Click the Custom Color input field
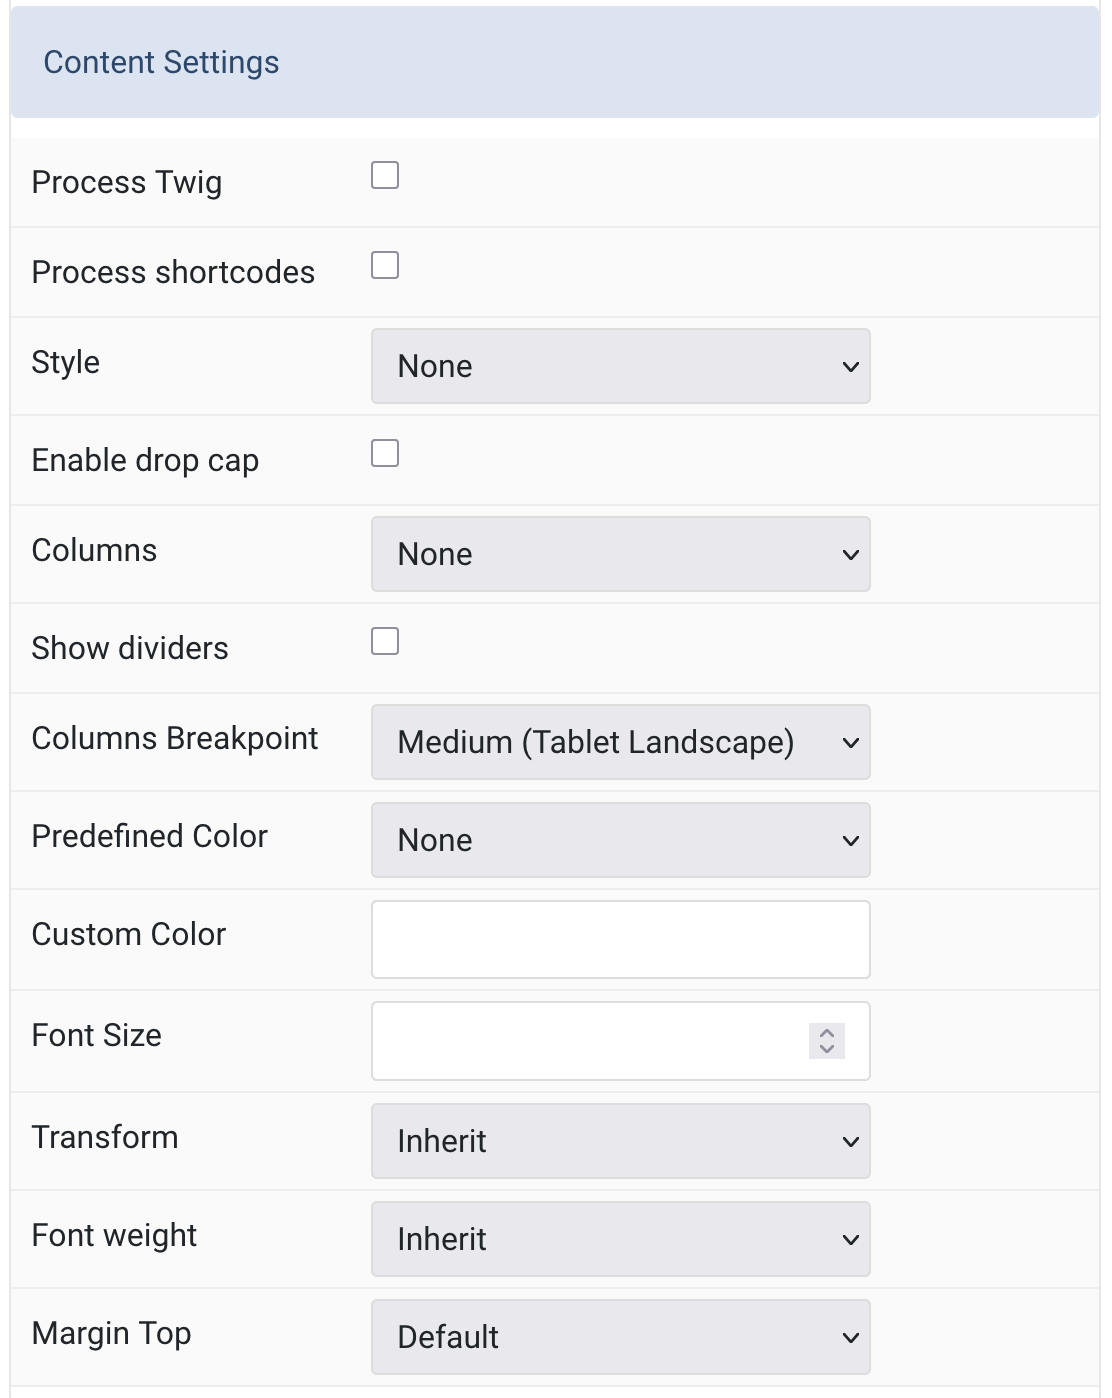Screen dimensions: 1112x1398 pos(620,940)
